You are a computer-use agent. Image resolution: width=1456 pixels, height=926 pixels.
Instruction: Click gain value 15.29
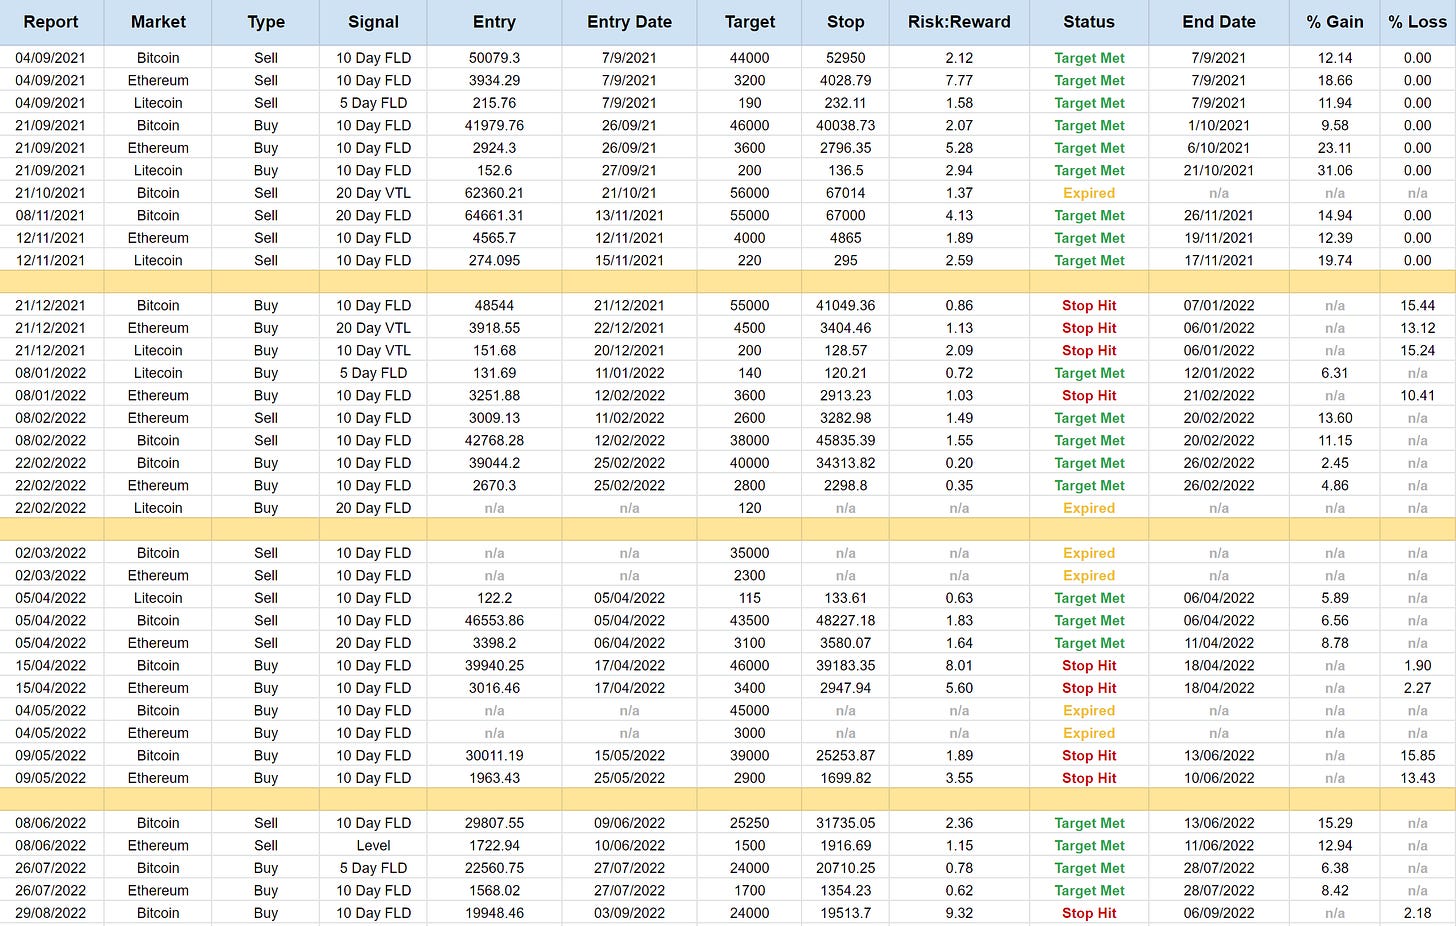pyautogui.click(x=1335, y=823)
